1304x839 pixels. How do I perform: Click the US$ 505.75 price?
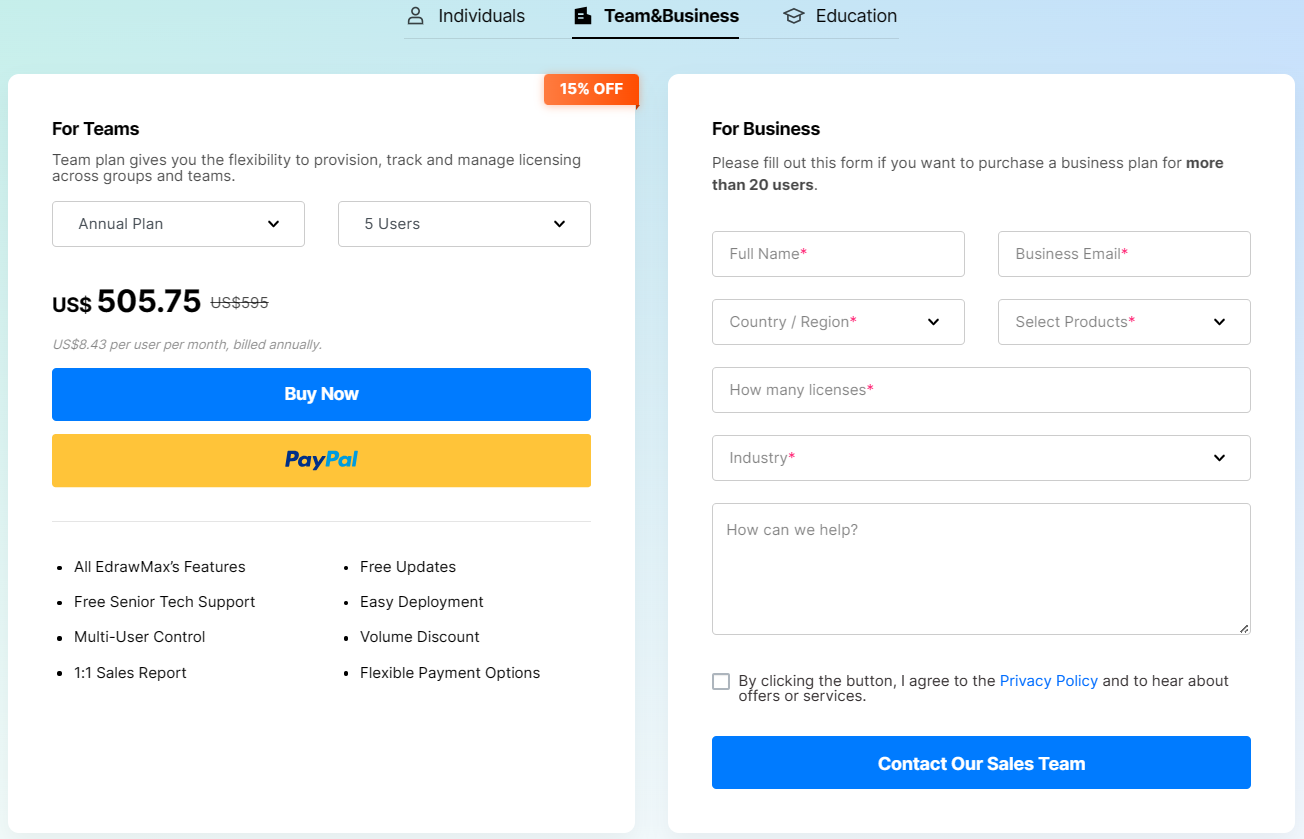click(x=127, y=302)
